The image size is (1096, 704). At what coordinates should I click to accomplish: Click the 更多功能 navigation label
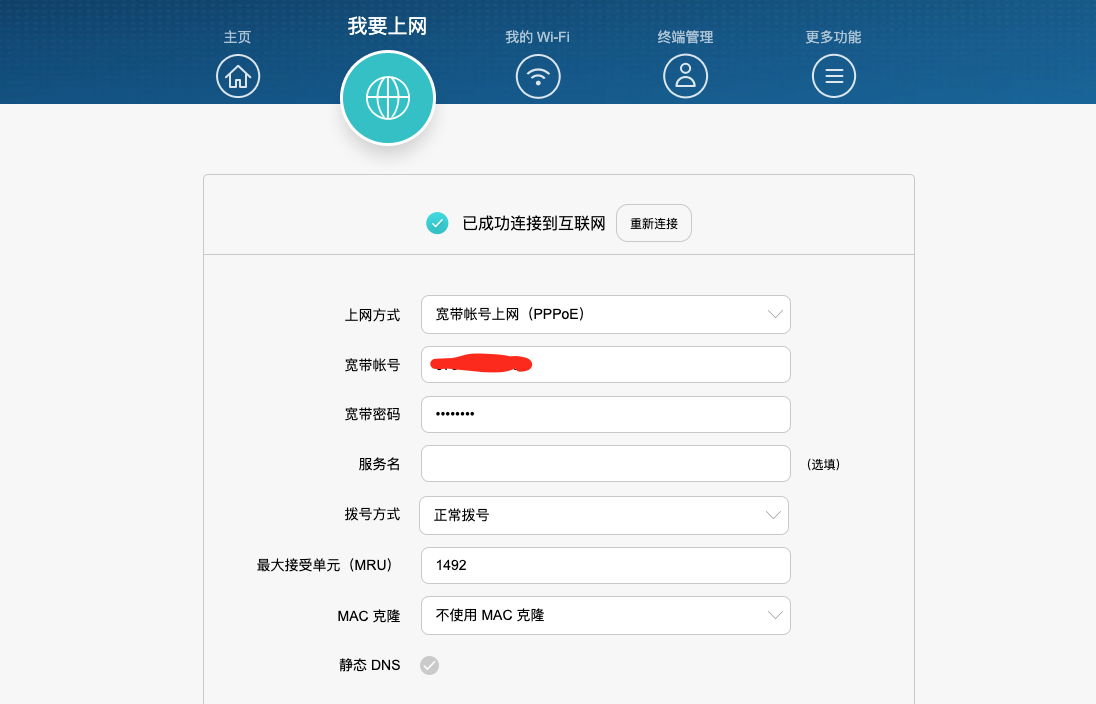(833, 37)
